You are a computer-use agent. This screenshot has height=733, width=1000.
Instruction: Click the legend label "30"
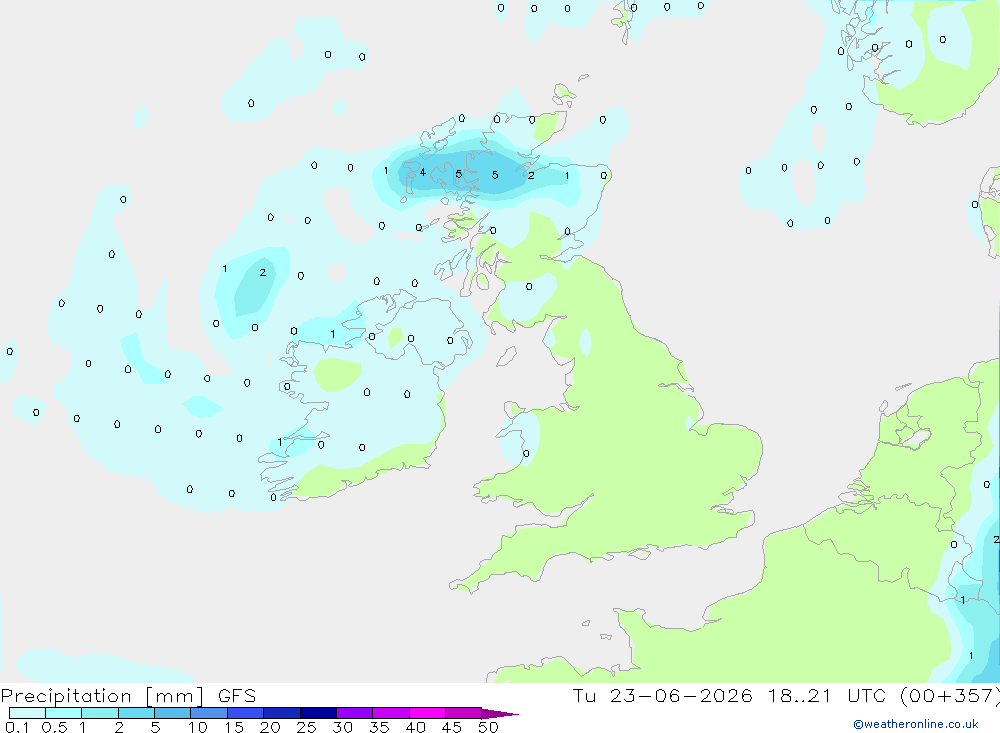click(x=343, y=727)
